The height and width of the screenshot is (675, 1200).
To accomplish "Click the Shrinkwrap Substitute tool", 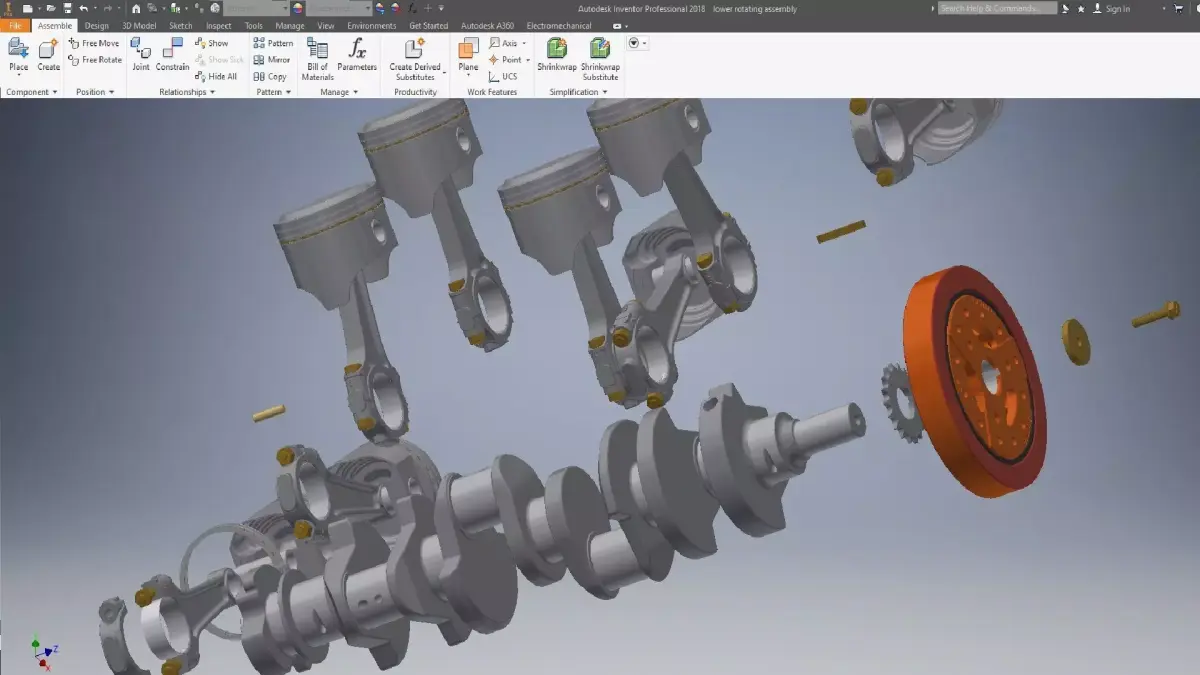I will coord(600,59).
